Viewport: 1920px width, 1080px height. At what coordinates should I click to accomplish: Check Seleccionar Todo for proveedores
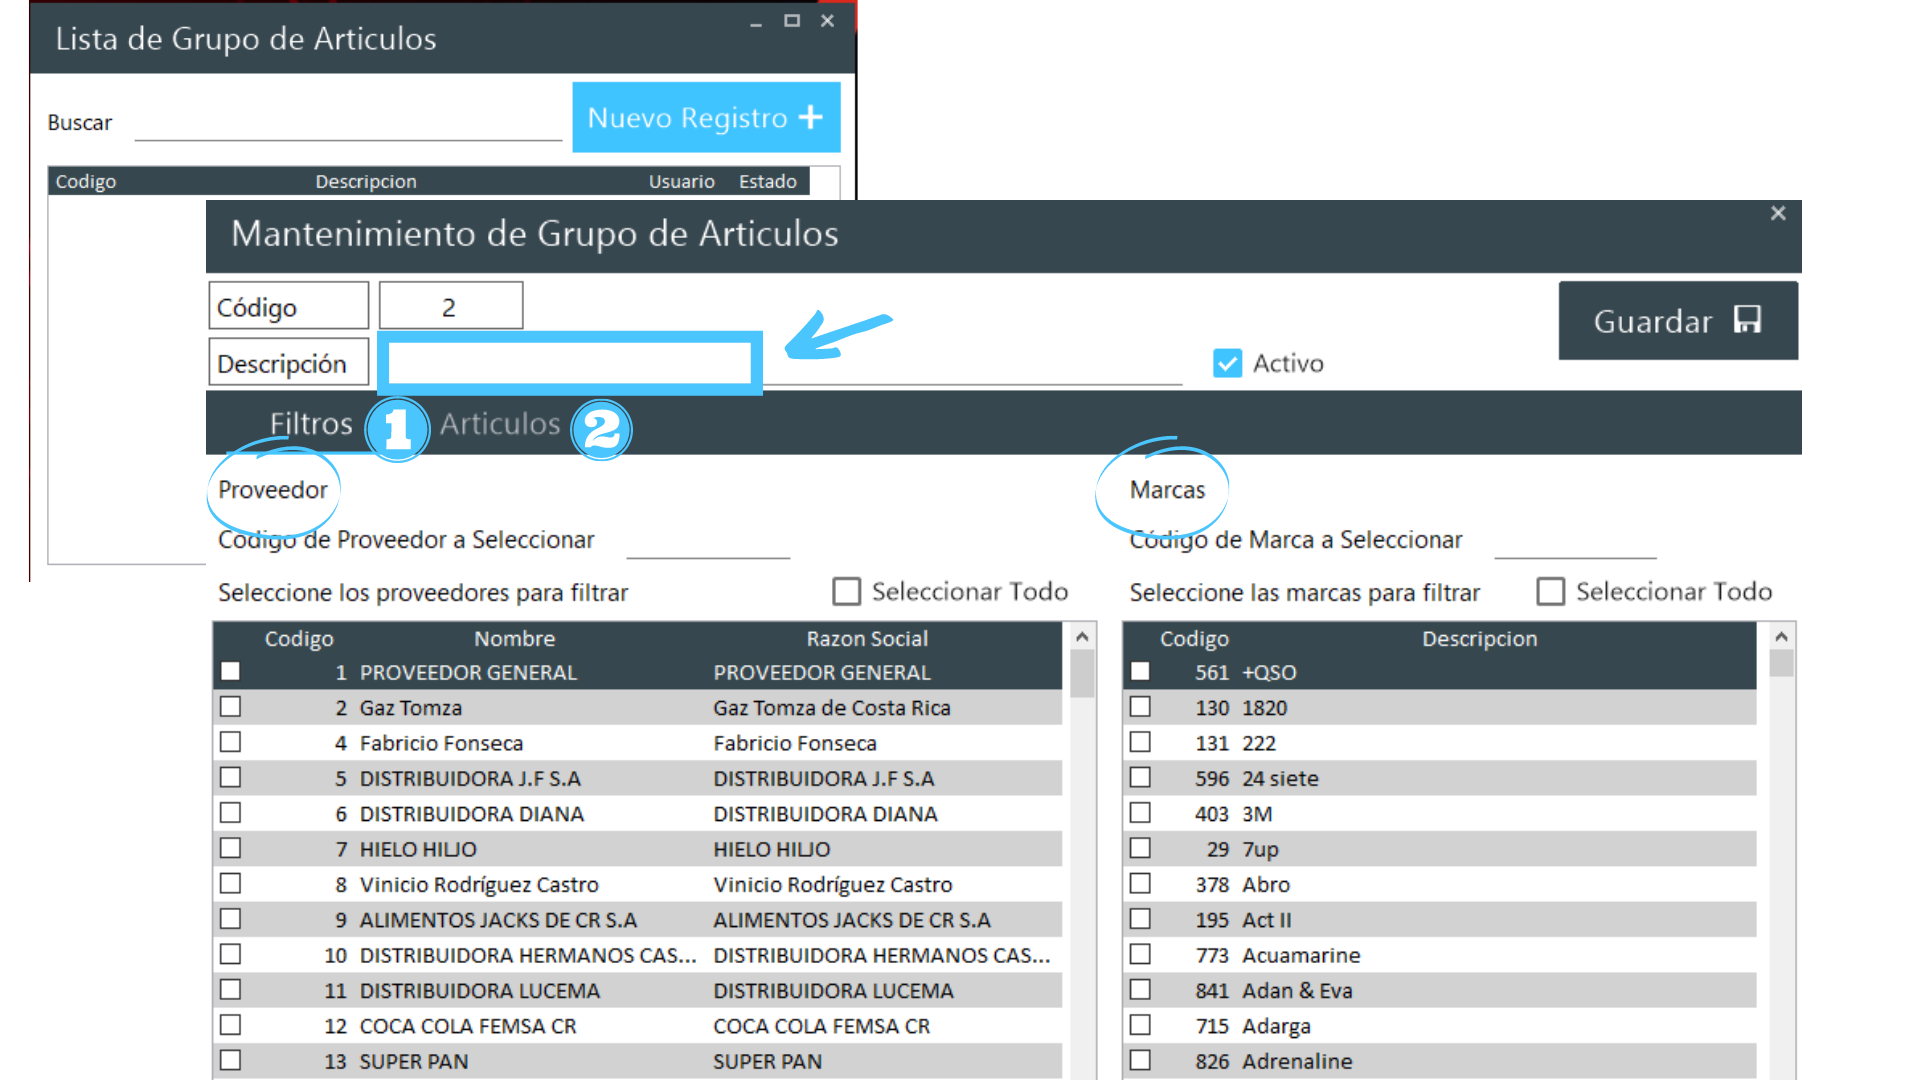pyautogui.click(x=847, y=592)
